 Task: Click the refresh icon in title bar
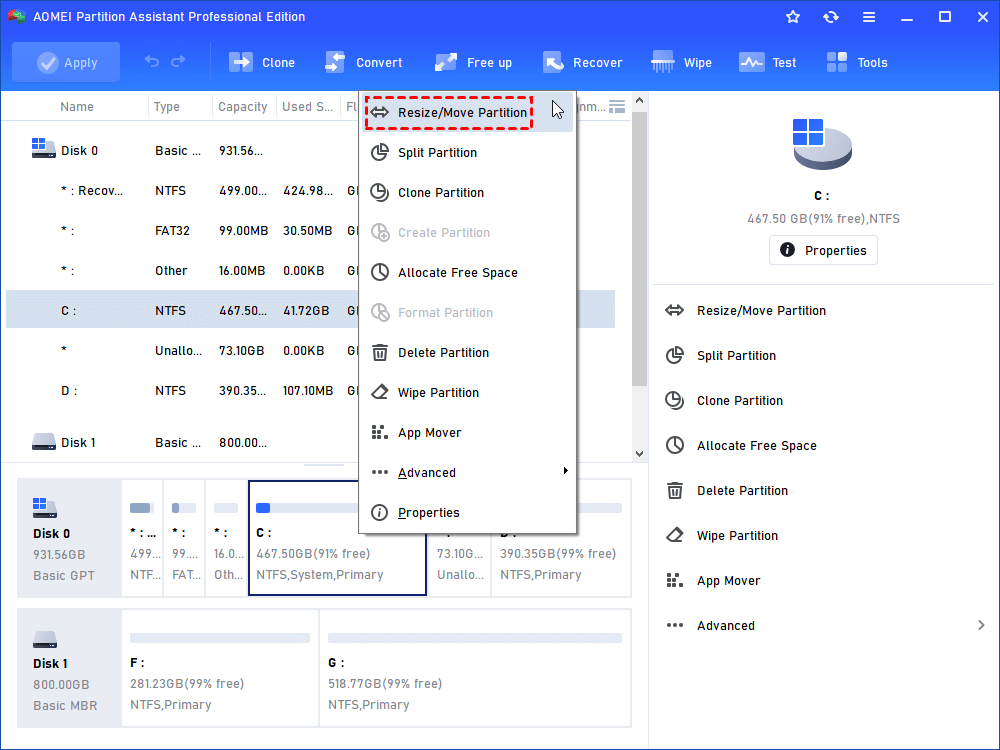click(831, 17)
